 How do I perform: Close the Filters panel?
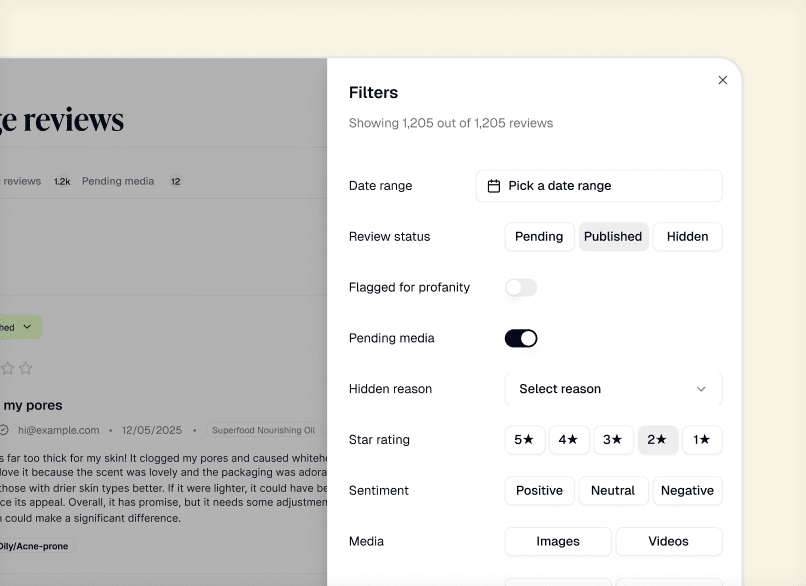723,80
